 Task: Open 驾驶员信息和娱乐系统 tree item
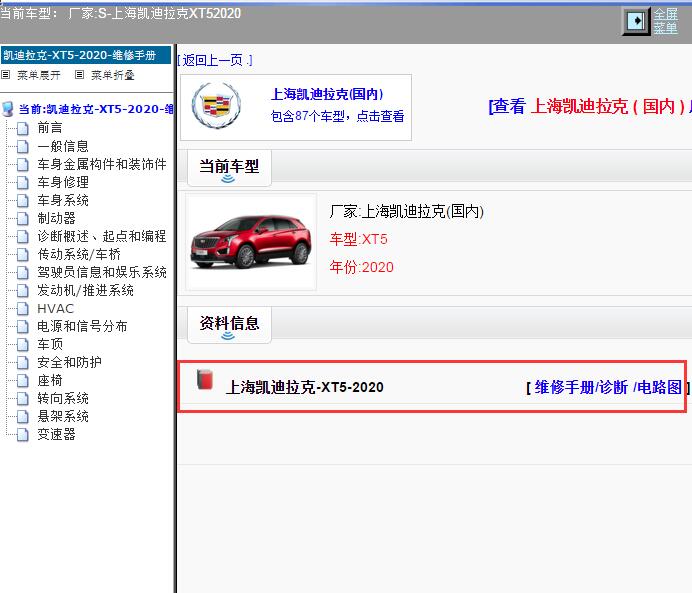[102, 272]
